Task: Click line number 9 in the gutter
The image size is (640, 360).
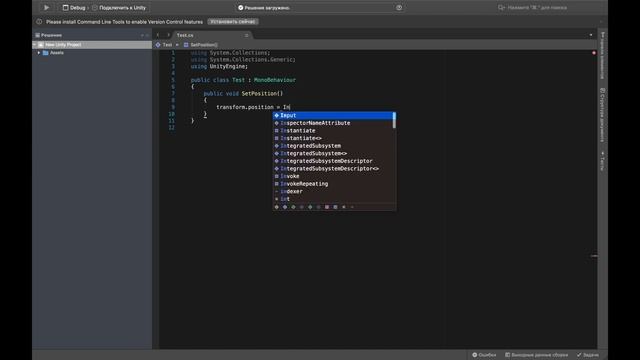Action: pos(173,107)
